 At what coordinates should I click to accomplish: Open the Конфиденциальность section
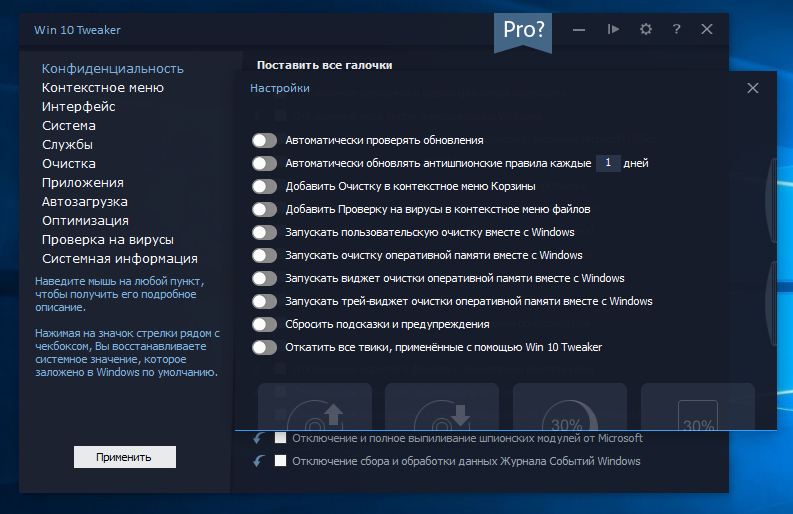(113, 69)
